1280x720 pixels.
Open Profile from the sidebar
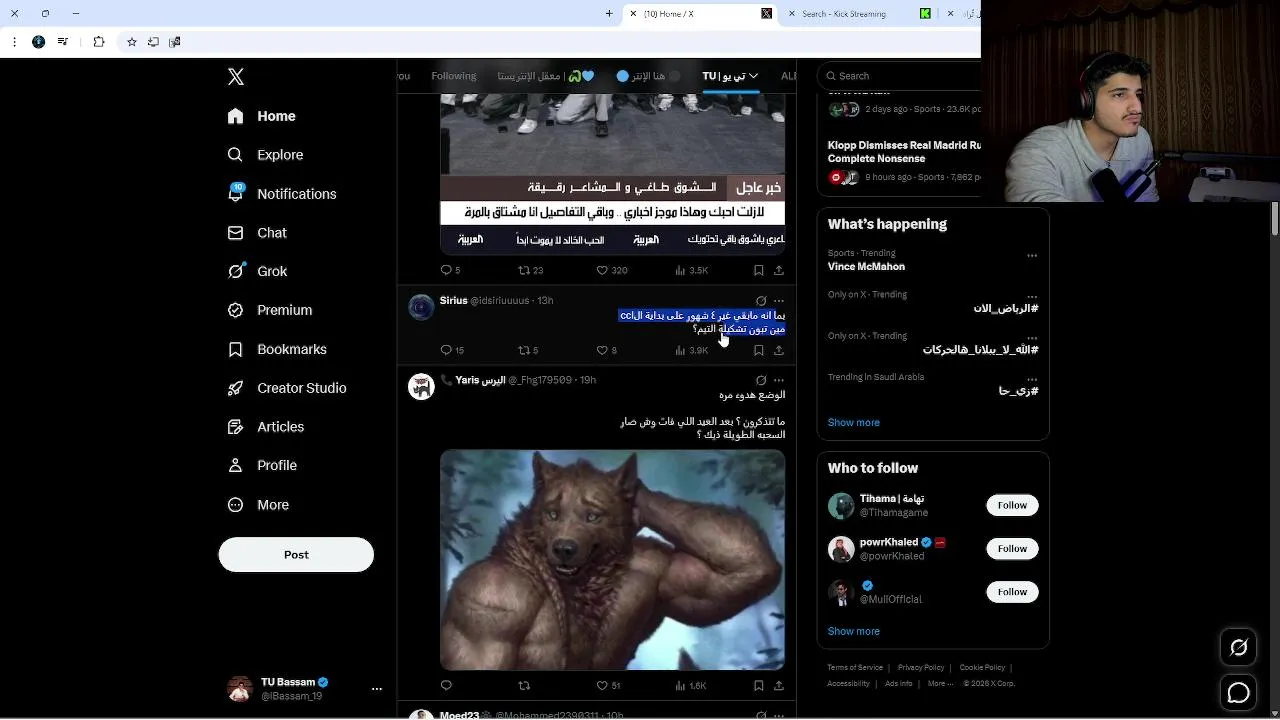[263, 466]
